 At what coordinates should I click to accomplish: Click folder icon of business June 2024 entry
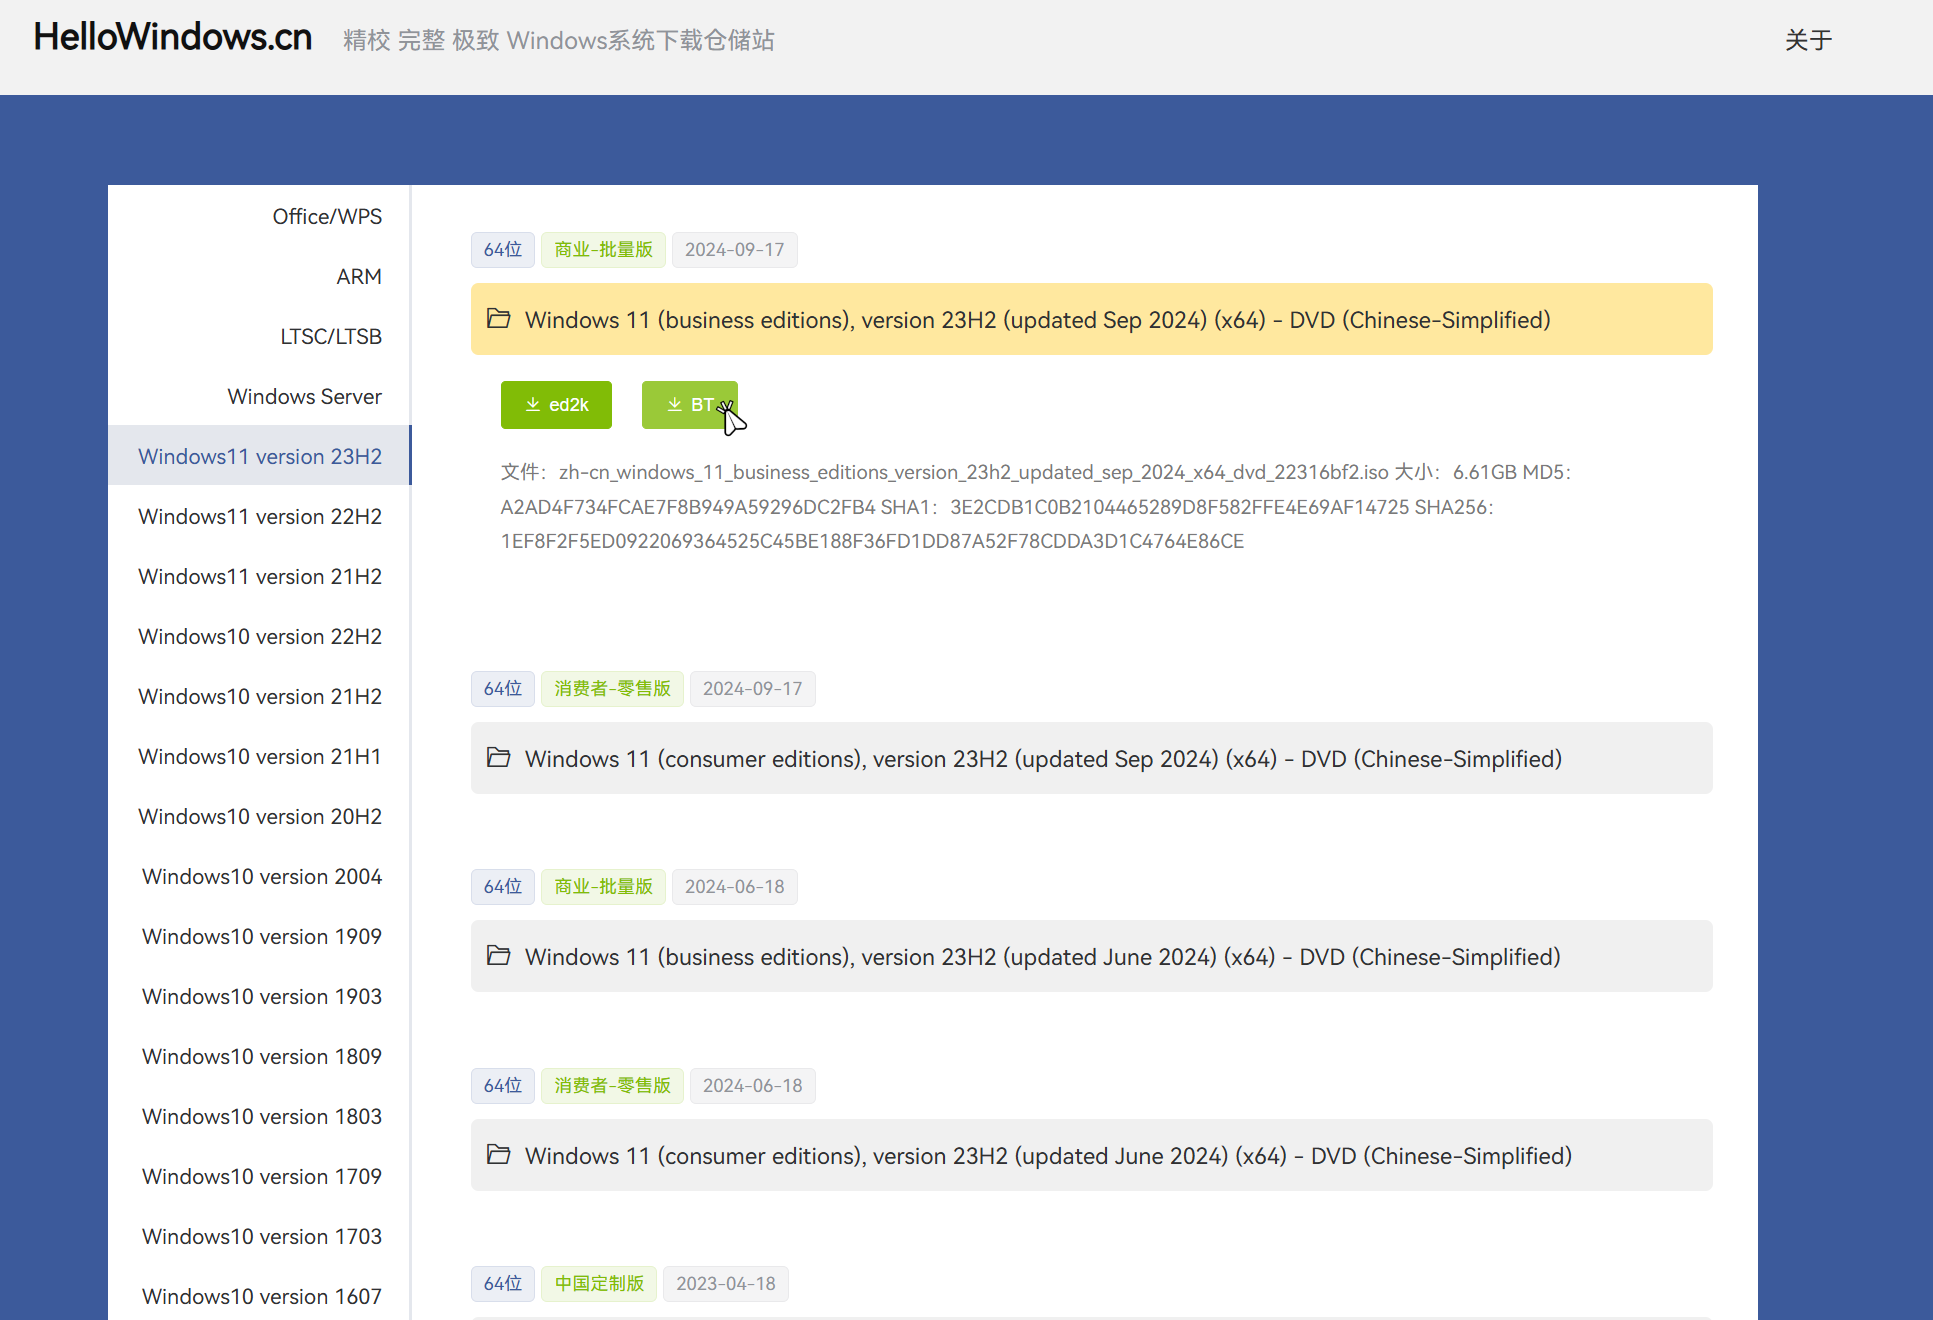point(498,955)
